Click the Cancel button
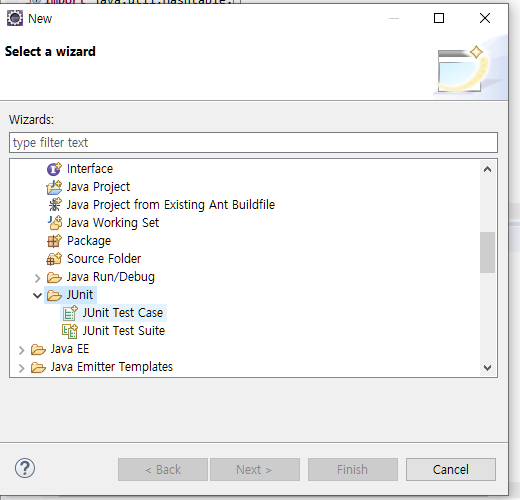This screenshot has width=520, height=500. click(451, 469)
